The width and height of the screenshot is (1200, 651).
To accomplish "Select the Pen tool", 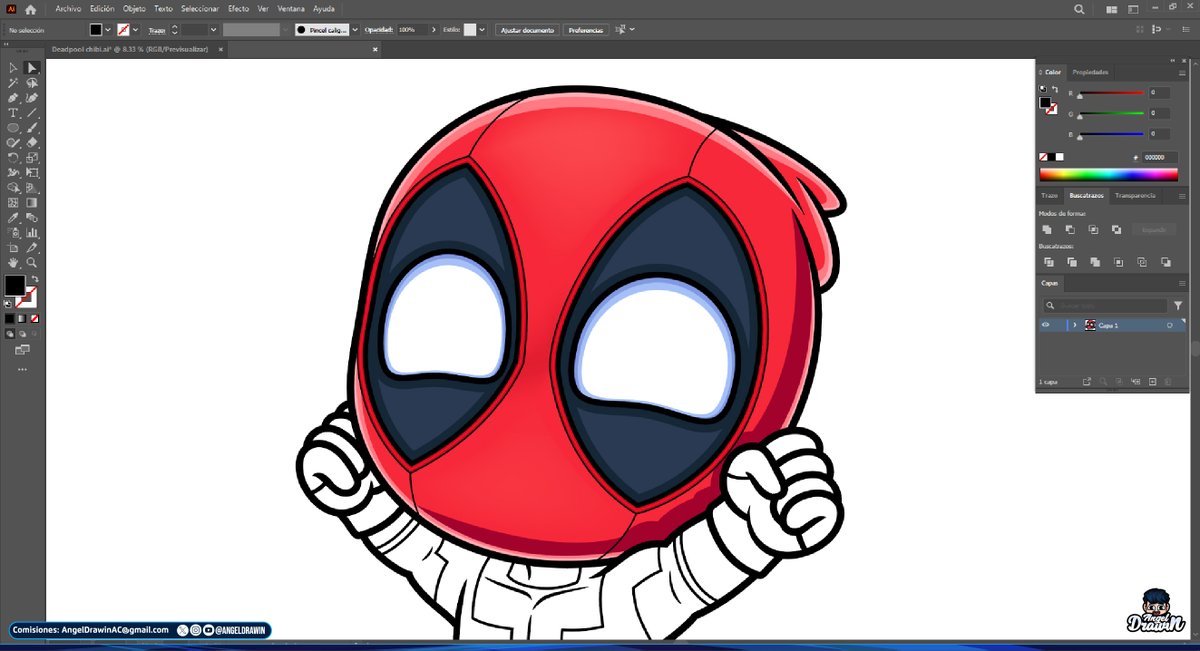I will 13,97.
